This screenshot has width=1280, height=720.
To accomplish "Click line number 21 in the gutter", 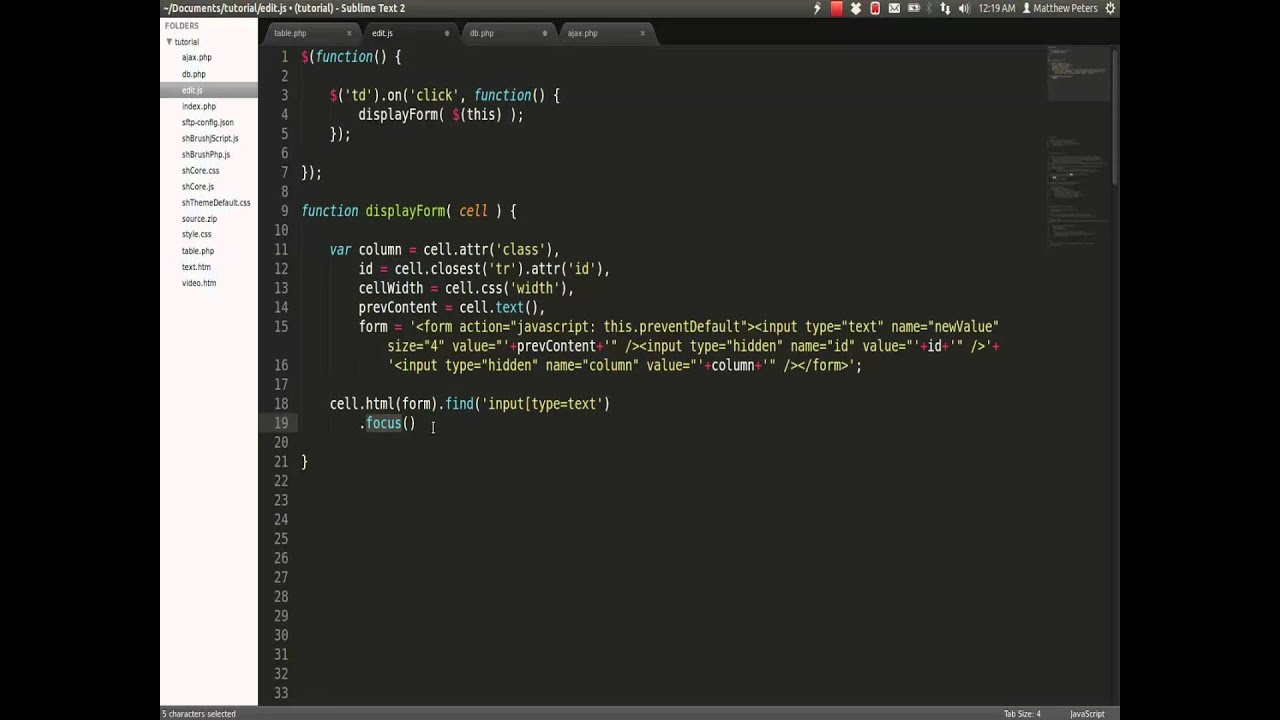I will tap(281, 461).
